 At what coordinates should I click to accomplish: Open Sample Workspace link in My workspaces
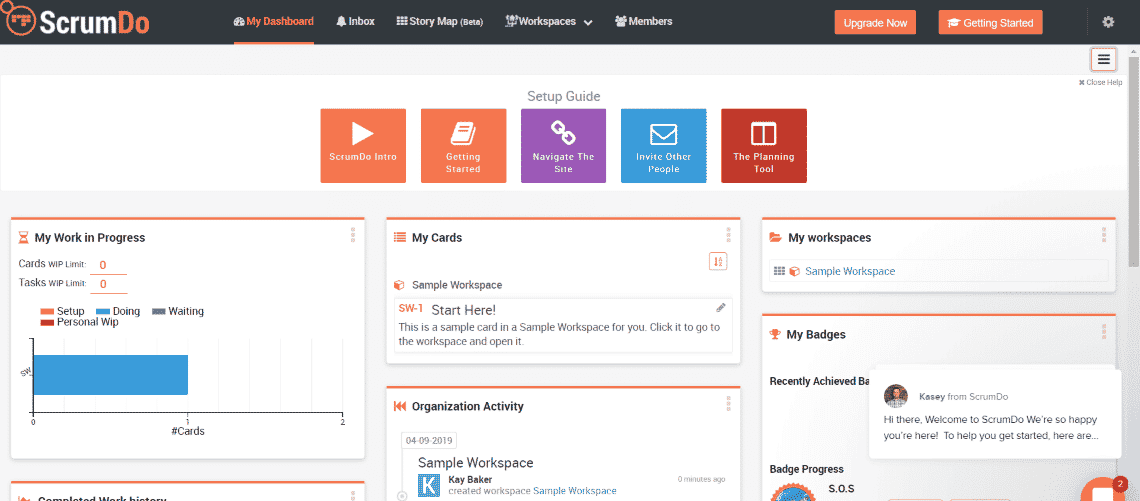point(850,271)
